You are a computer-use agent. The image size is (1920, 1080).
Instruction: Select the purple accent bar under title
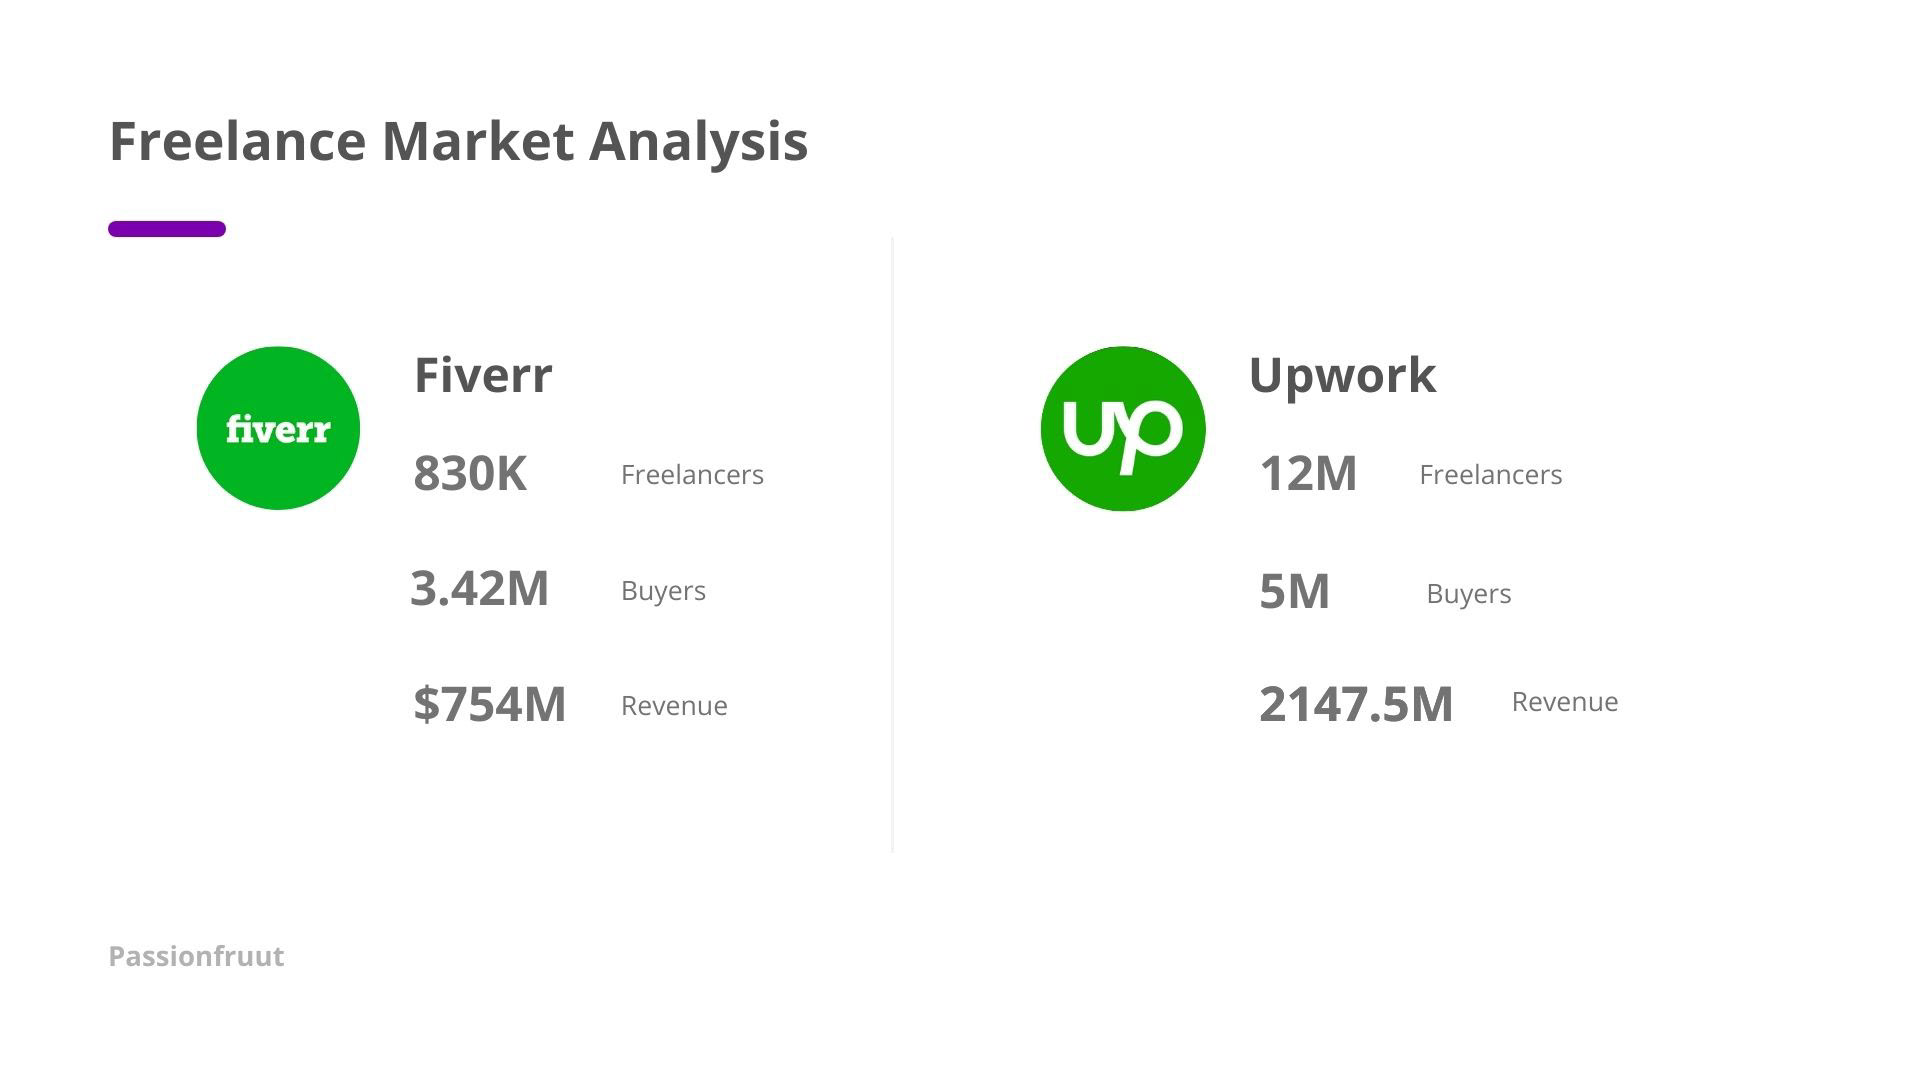click(167, 229)
